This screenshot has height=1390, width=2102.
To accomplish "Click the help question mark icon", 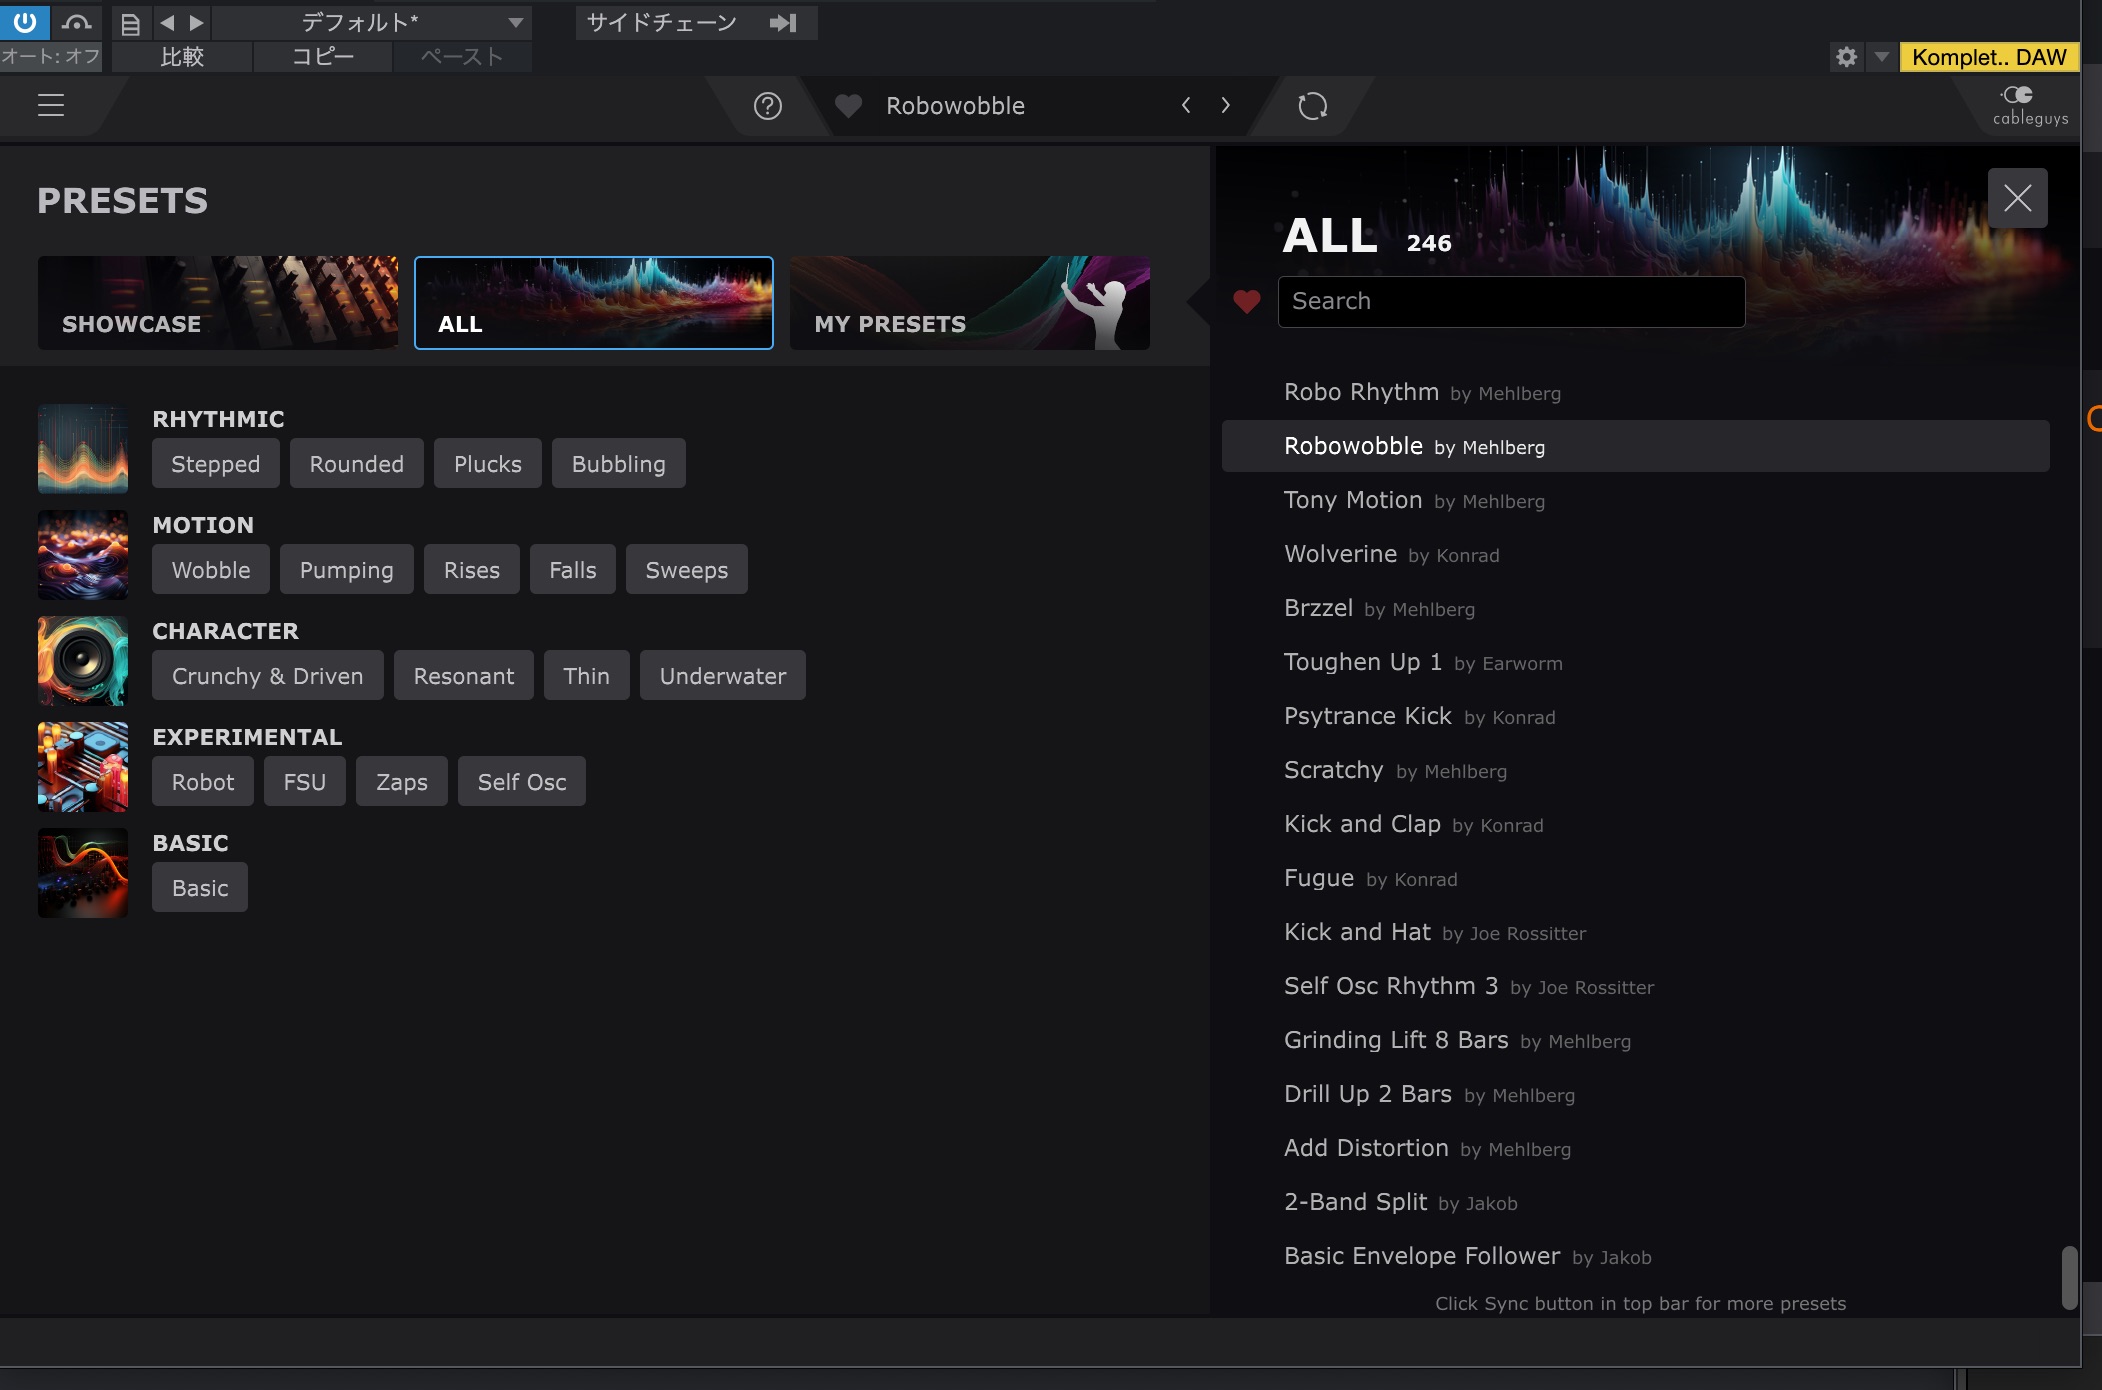I will point(767,106).
